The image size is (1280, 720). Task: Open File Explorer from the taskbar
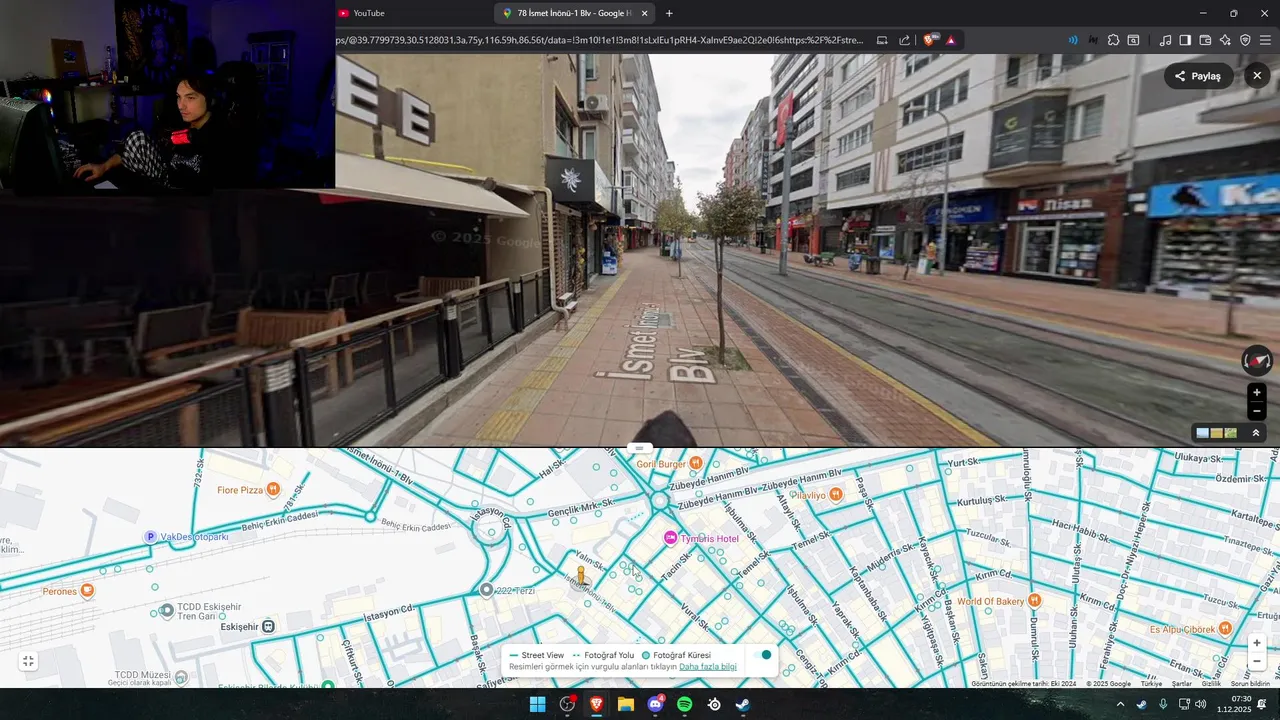(x=625, y=704)
